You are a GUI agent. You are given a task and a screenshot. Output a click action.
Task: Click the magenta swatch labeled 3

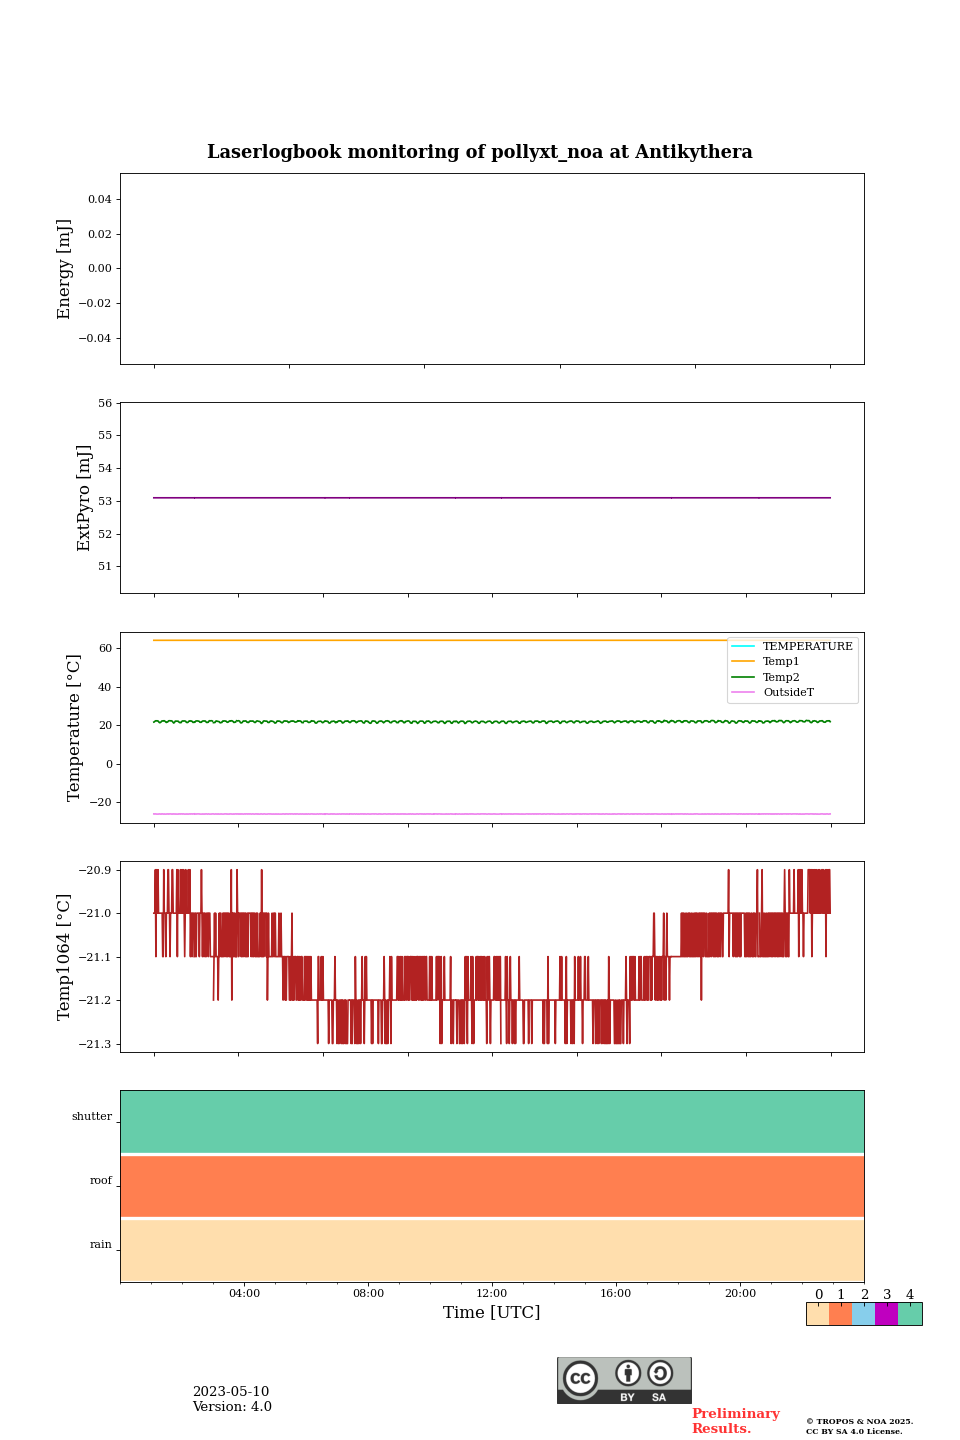pos(886,1314)
